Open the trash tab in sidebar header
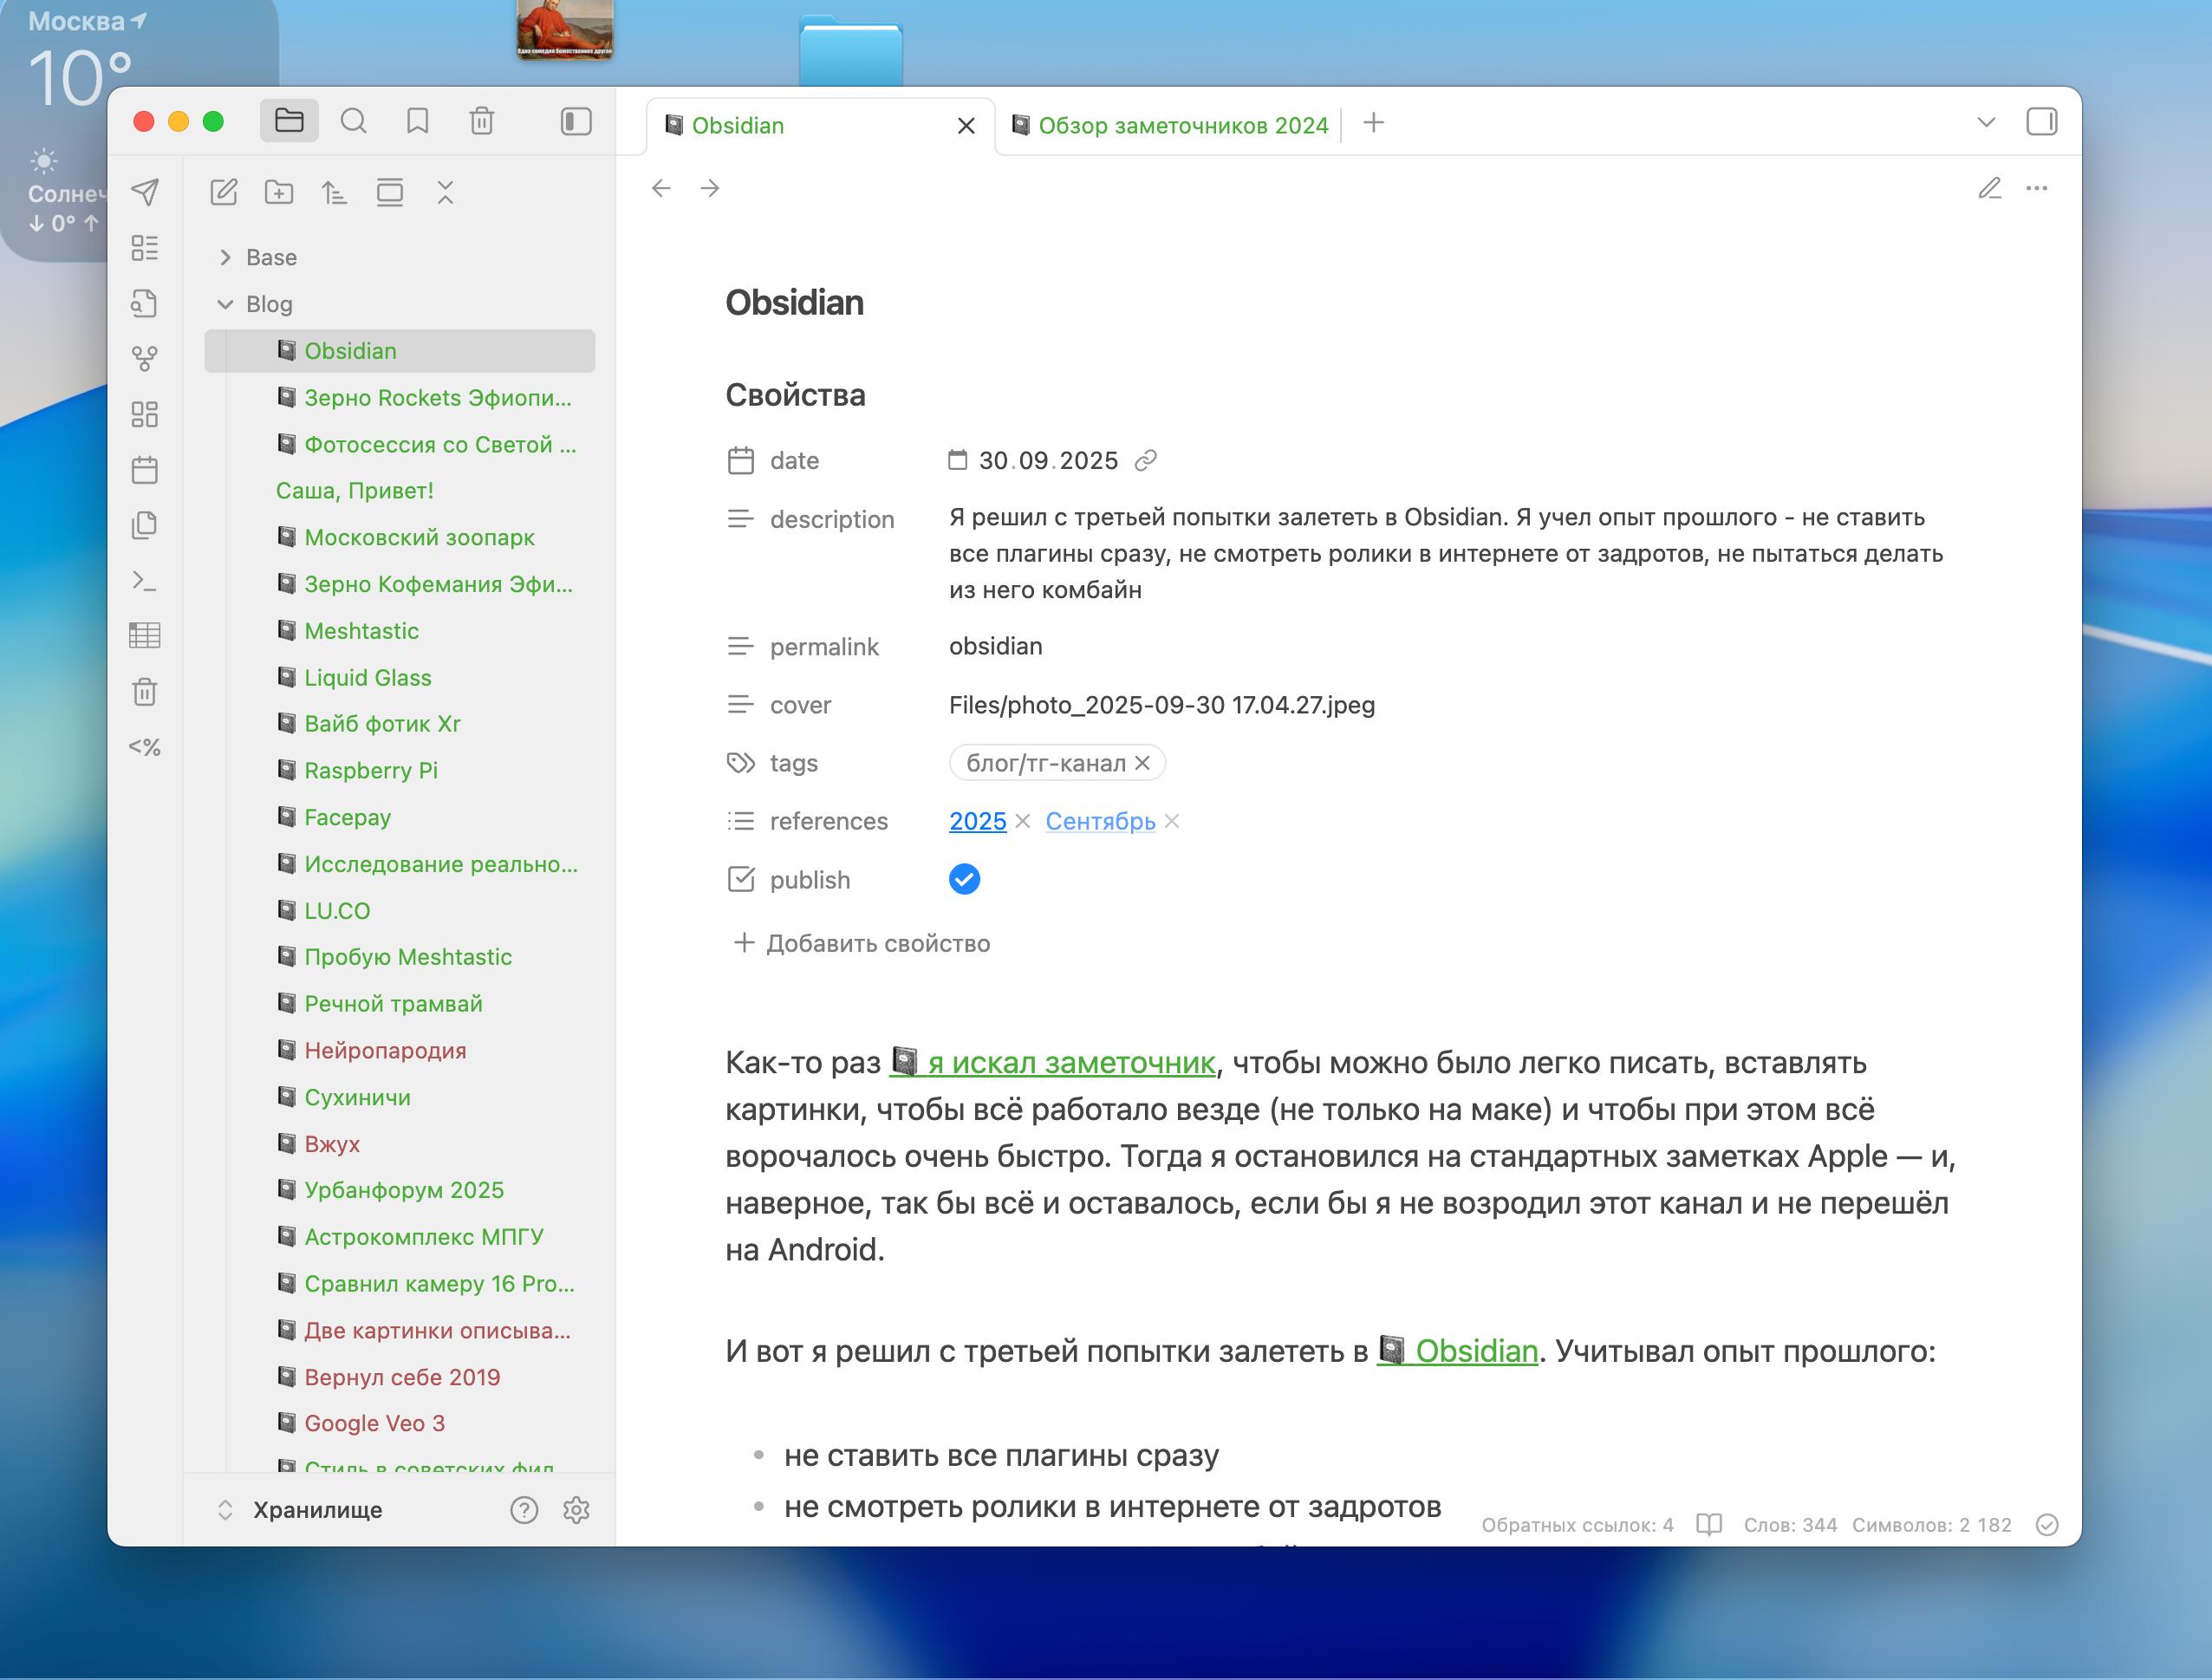Image resolution: width=2212 pixels, height=1680 pixels. [482, 121]
